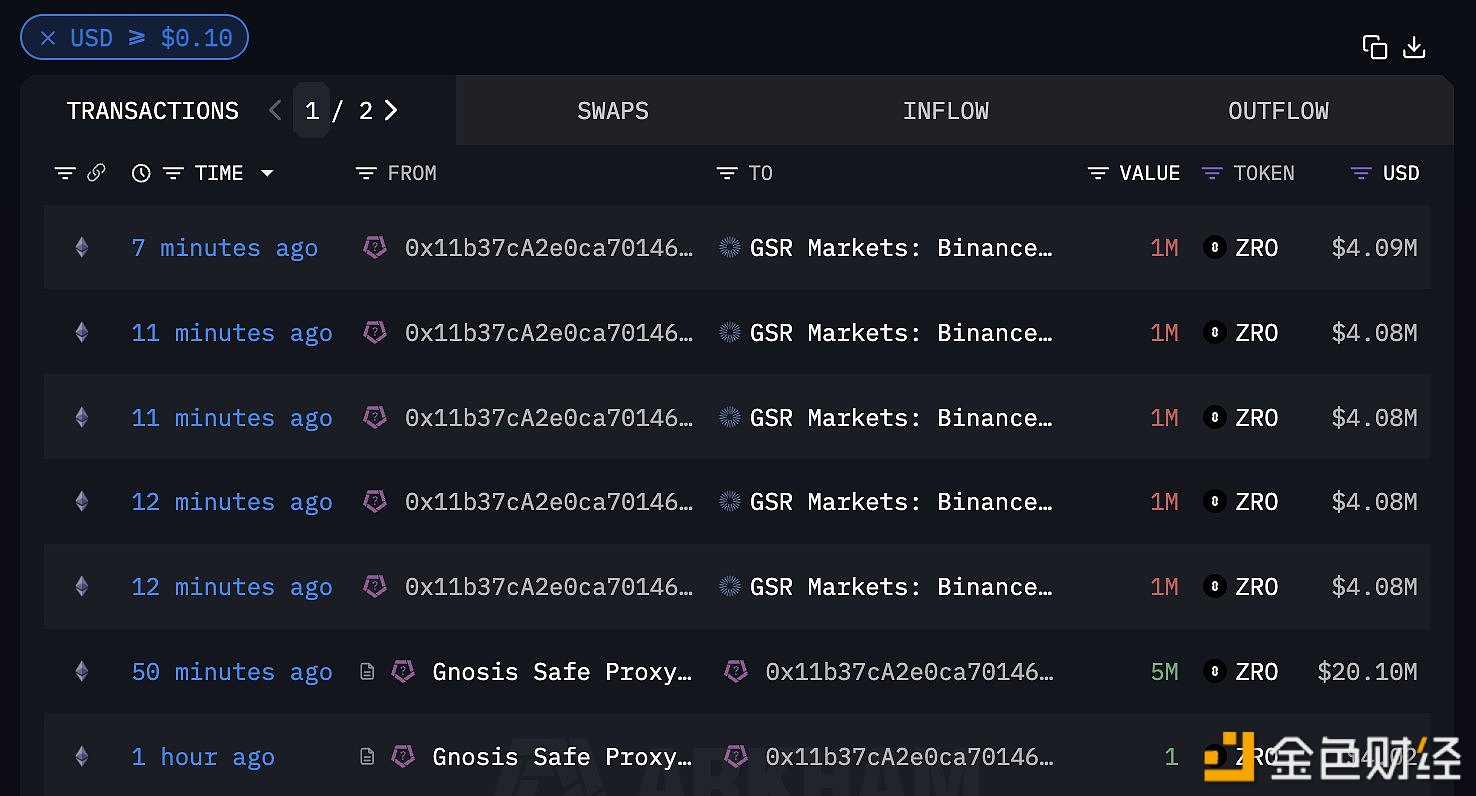Copy the table with the copy icon
This screenshot has height=796, width=1476.
tap(1375, 47)
